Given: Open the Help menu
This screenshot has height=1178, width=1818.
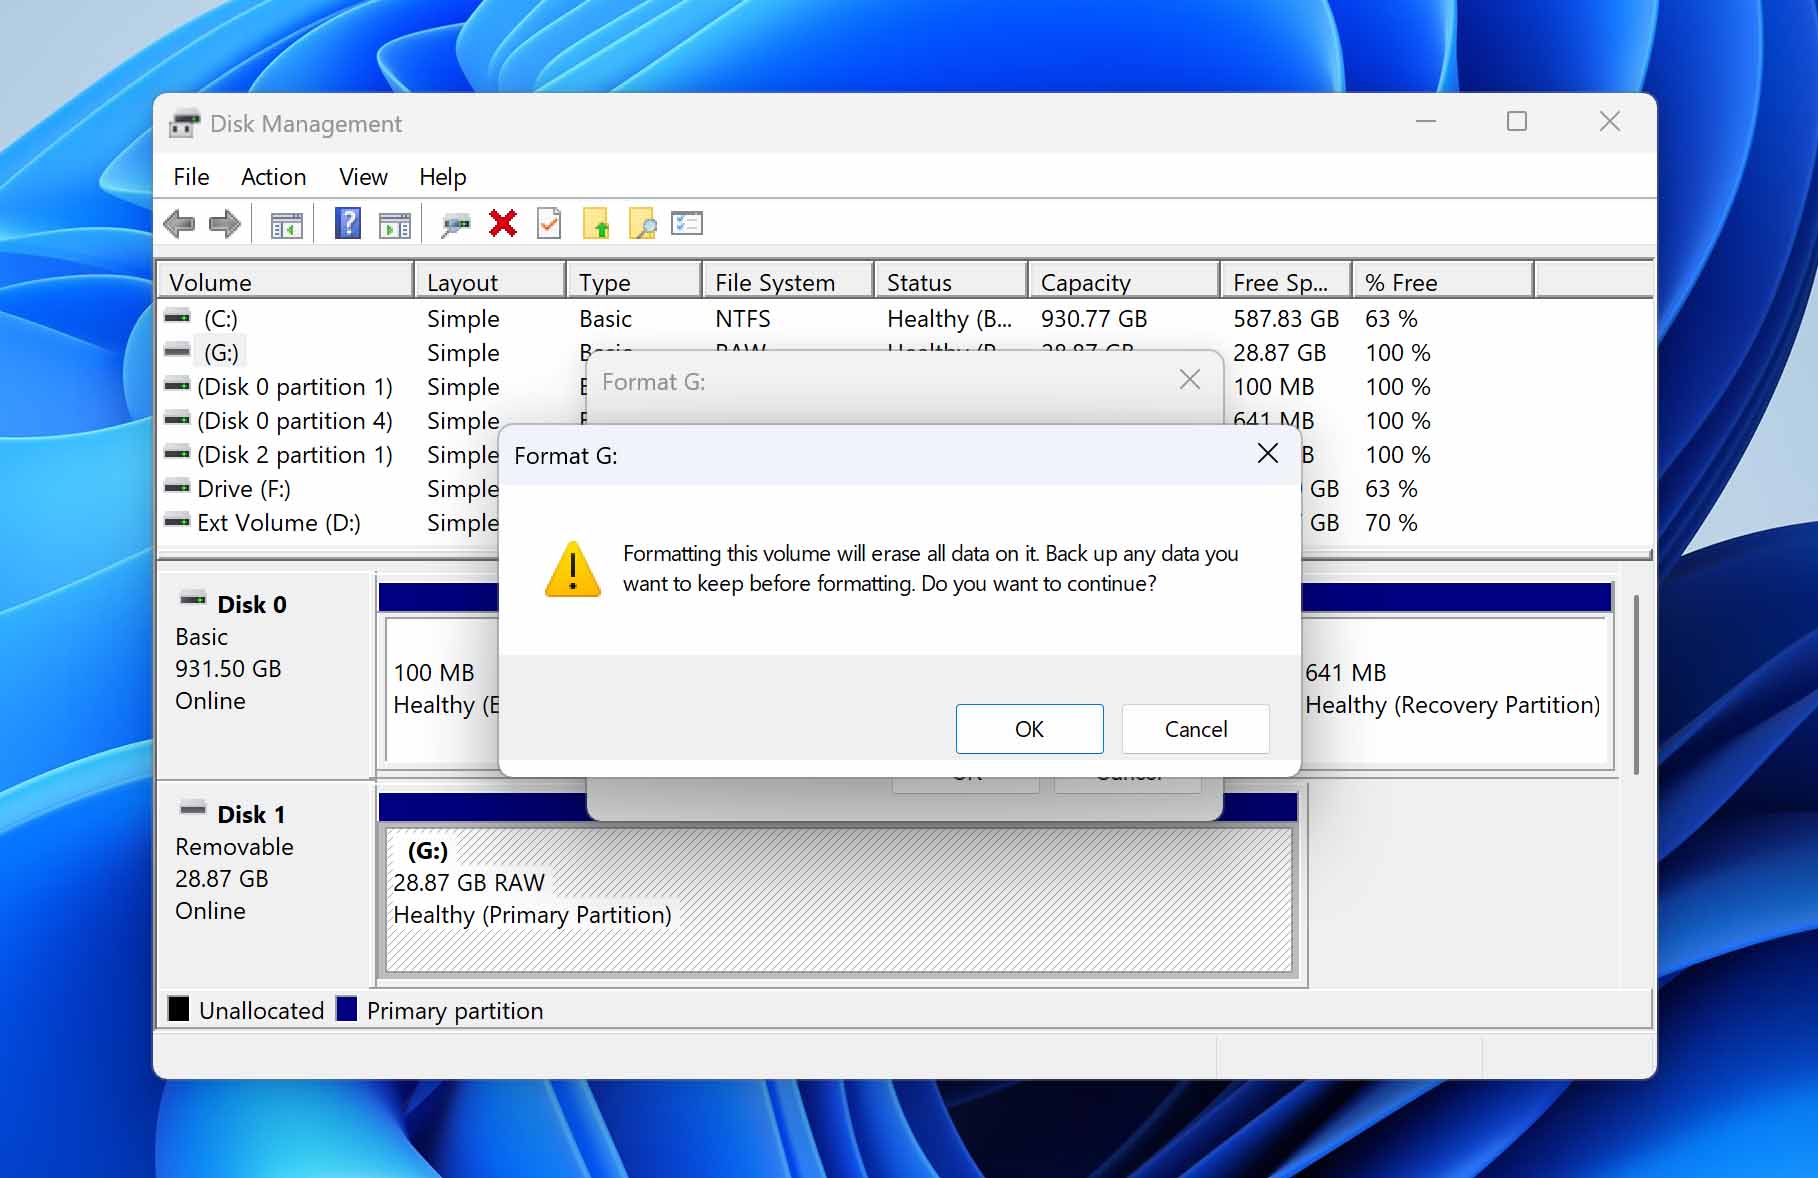Looking at the screenshot, I should click(442, 177).
